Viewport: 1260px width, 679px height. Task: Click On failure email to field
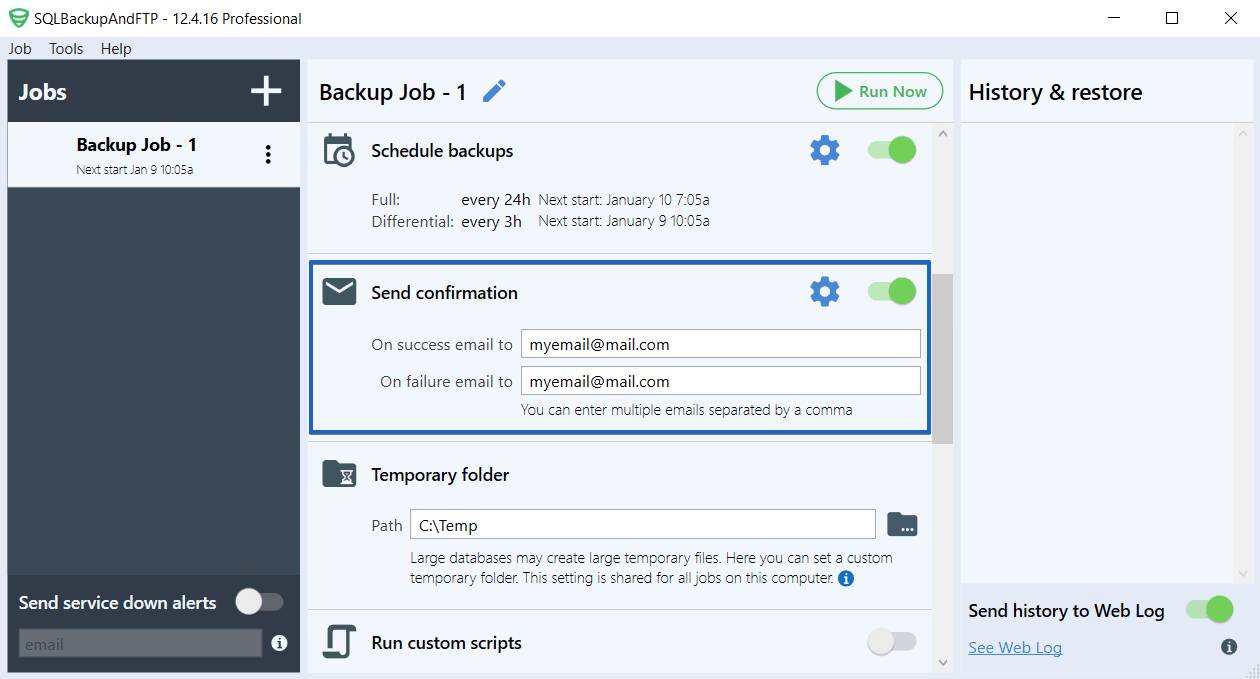720,381
